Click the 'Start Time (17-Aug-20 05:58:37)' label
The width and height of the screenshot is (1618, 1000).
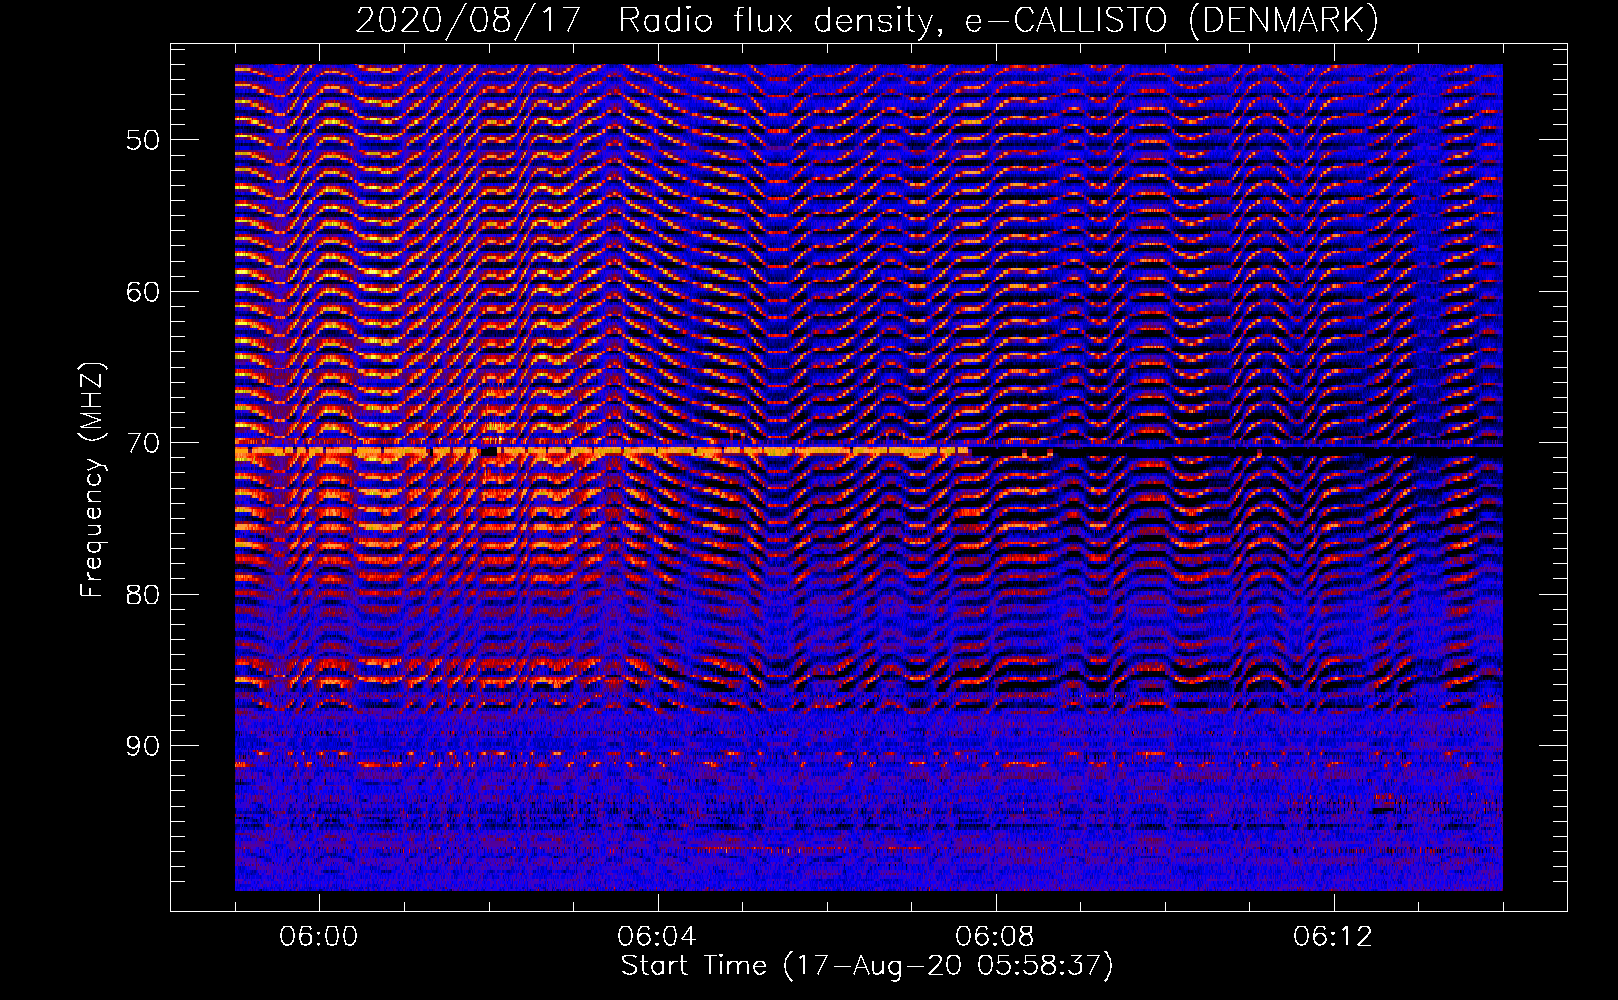coord(867,966)
